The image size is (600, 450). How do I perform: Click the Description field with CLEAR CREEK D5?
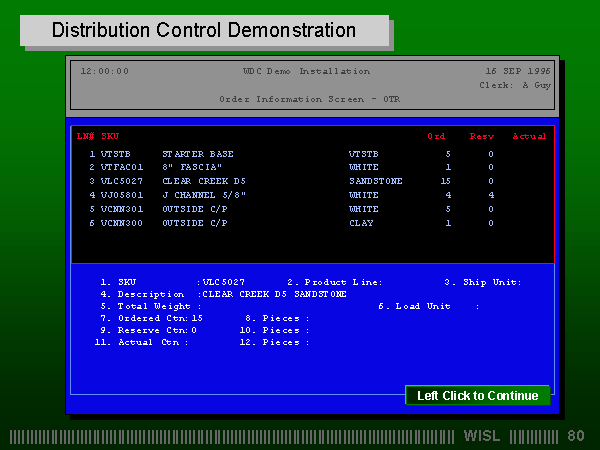(x=273, y=294)
